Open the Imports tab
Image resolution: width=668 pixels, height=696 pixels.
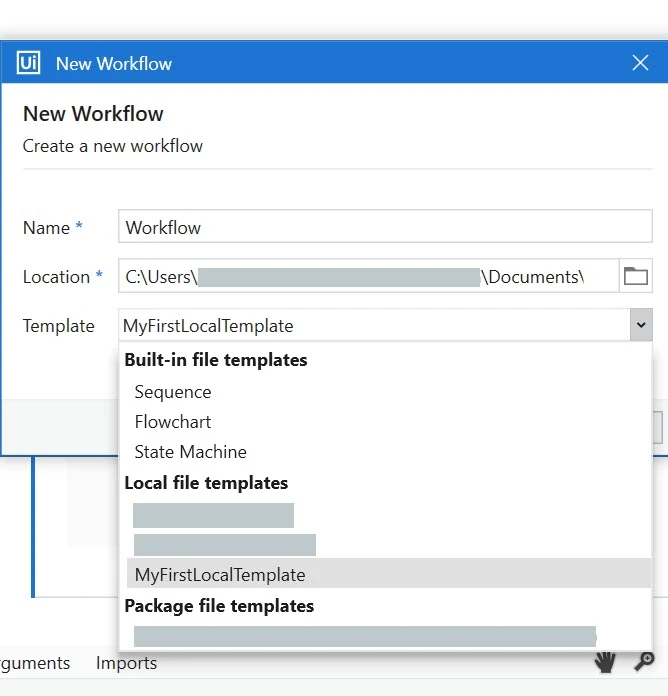click(x=126, y=663)
